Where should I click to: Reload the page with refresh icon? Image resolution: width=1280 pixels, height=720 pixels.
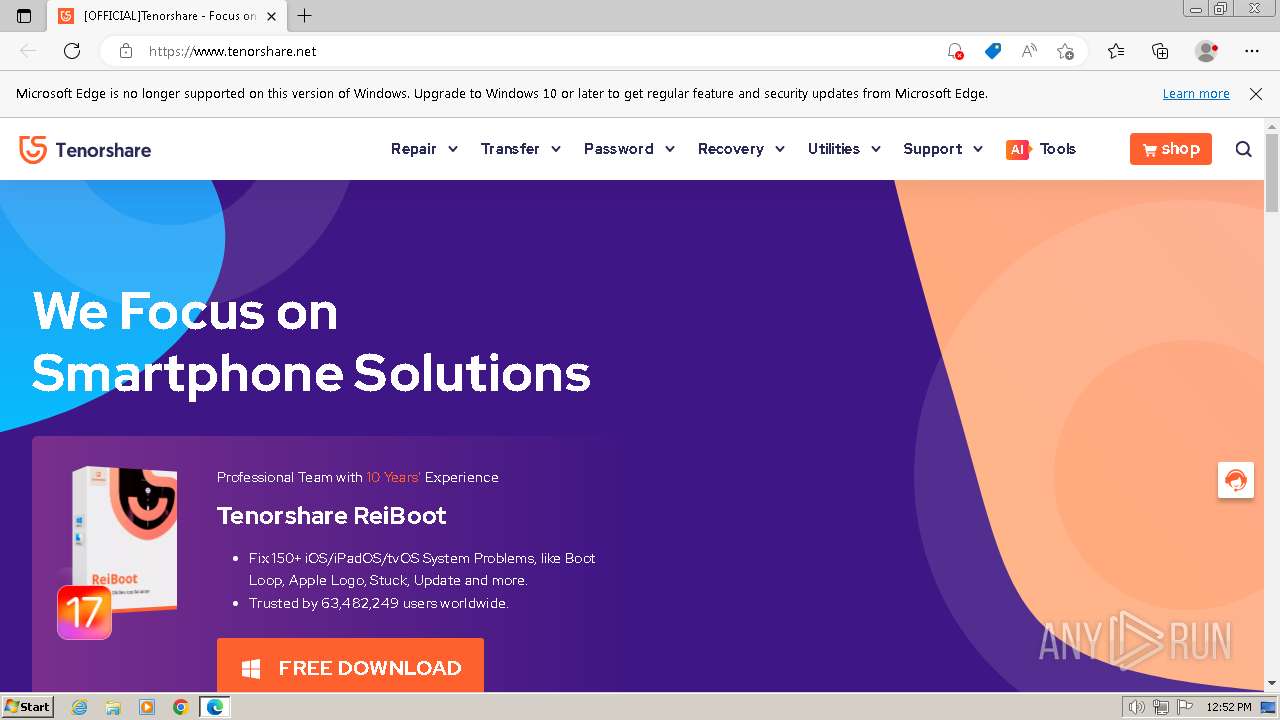click(72, 51)
